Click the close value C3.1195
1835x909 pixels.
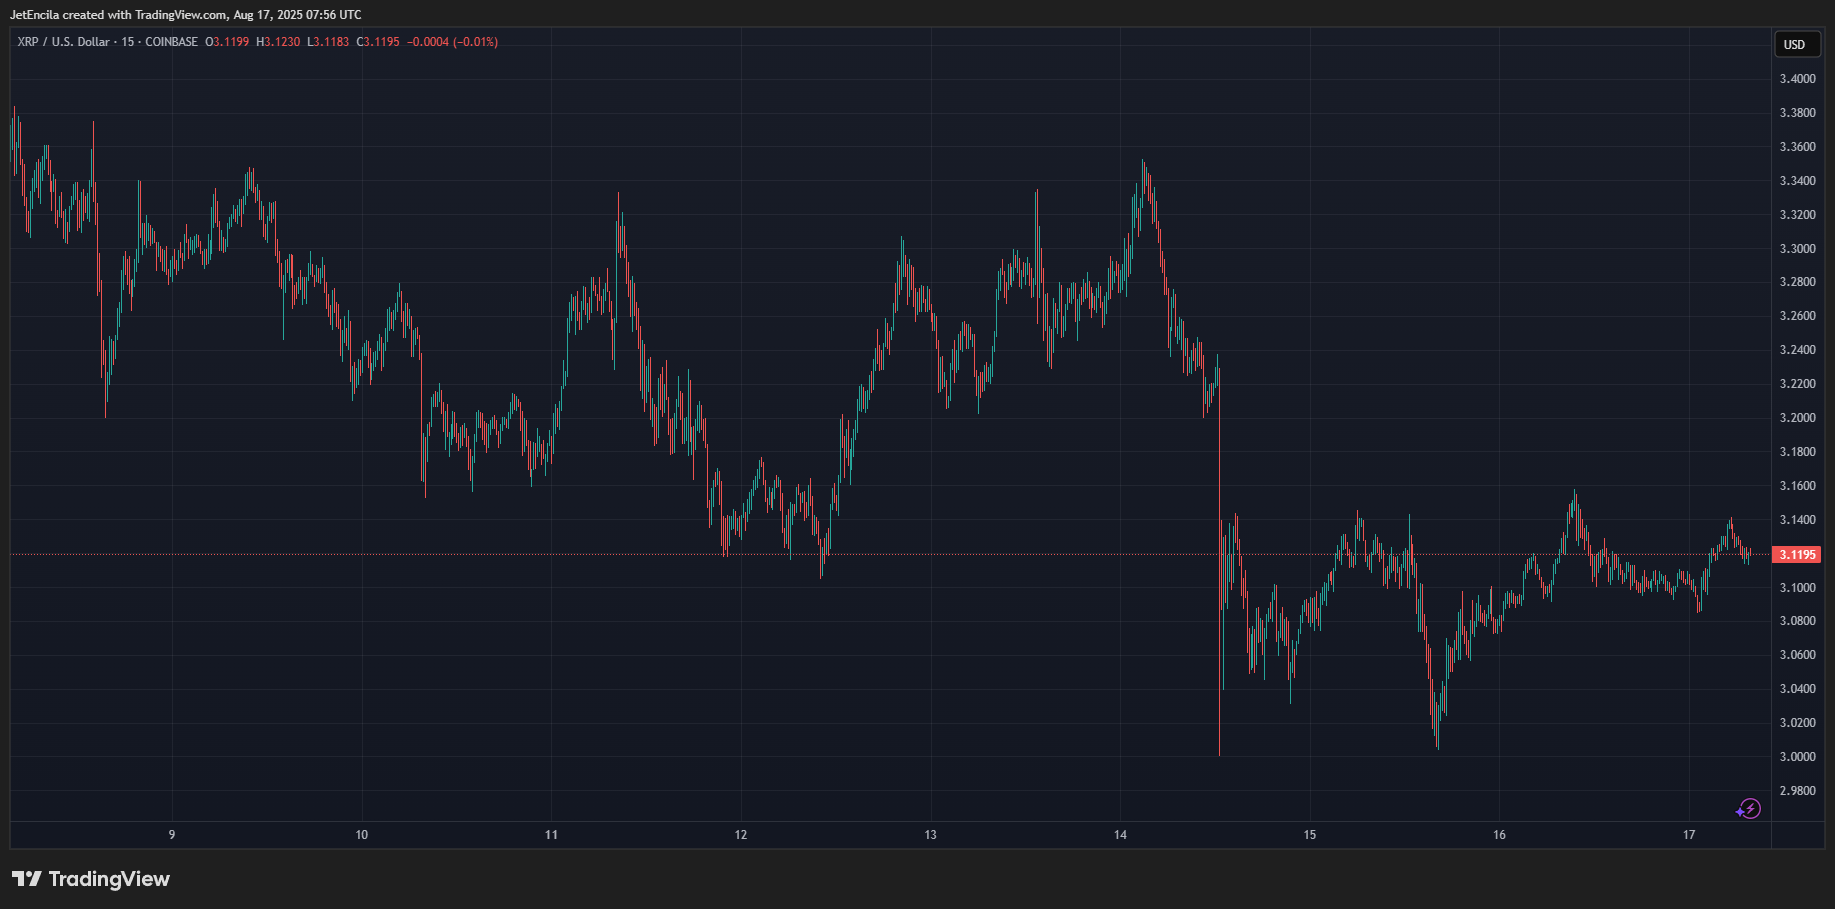(378, 42)
